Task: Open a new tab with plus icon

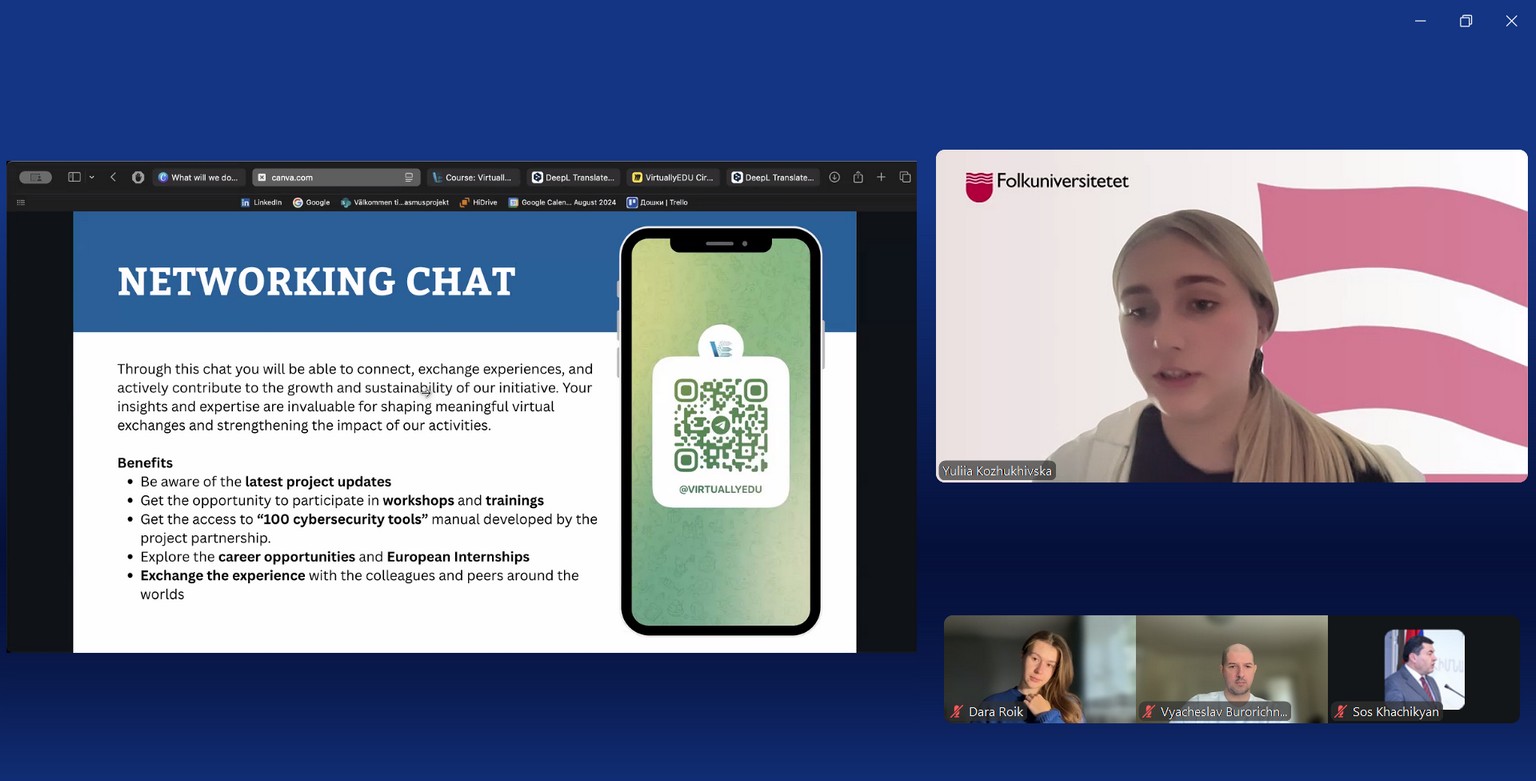Action: pyautogui.click(x=881, y=177)
